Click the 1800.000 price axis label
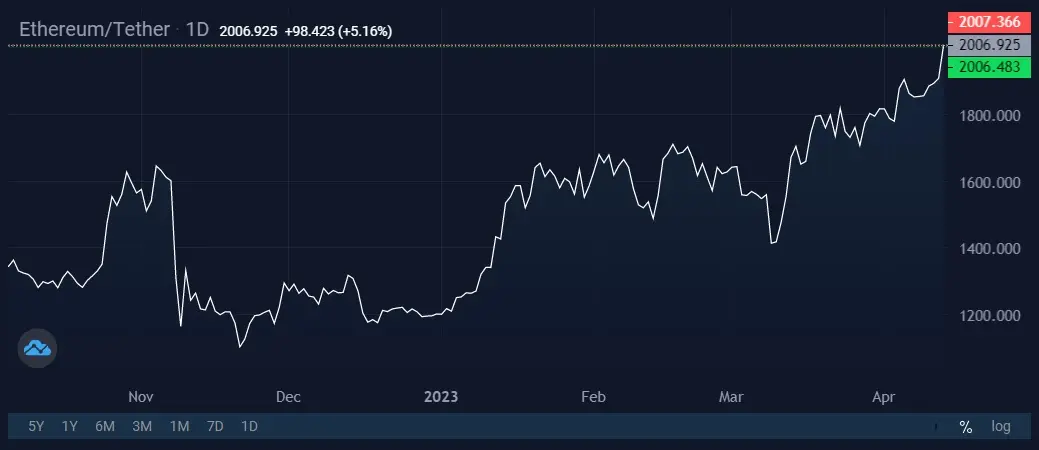The width and height of the screenshot is (1039, 450). (x=989, y=117)
